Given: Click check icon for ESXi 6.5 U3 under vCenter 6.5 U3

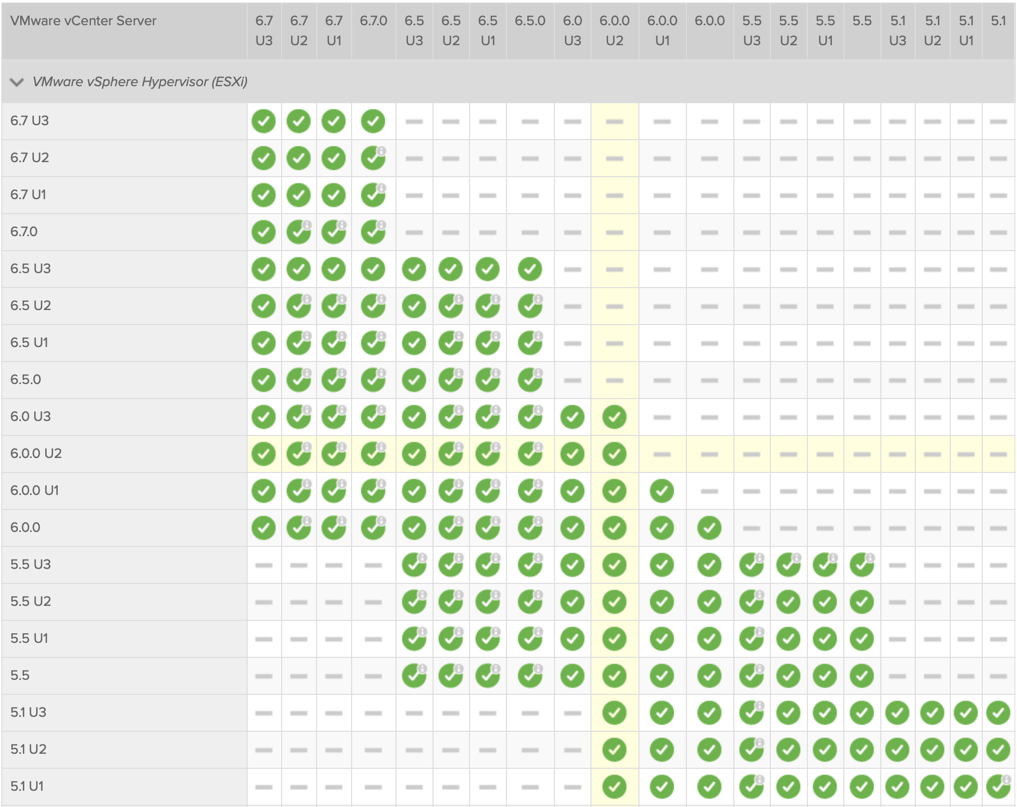Looking at the screenshot, I should [414, 269].
